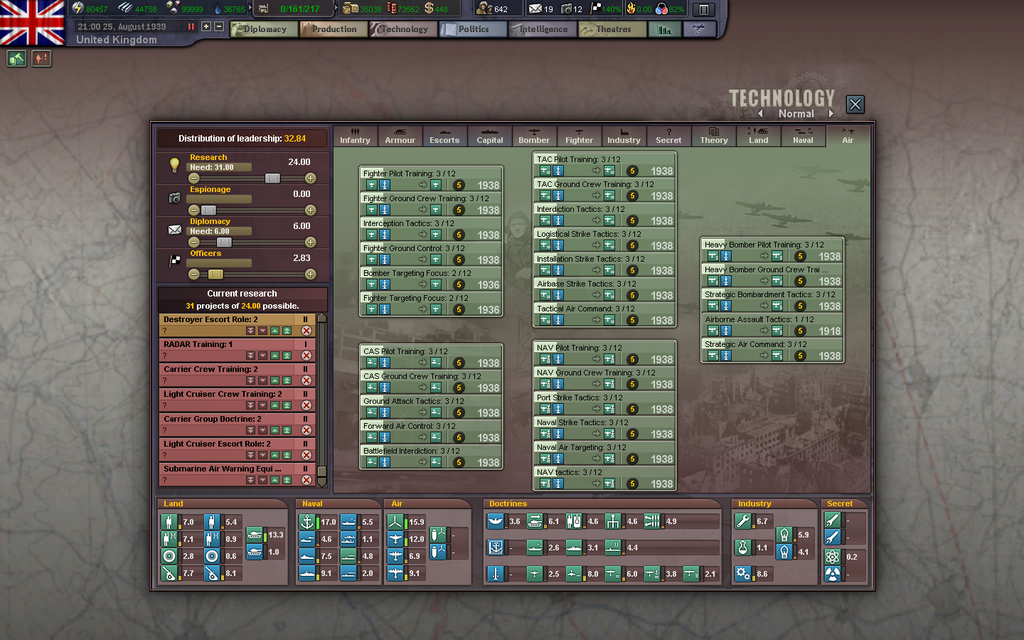Open the Intelligence screen

coord(543,29)
